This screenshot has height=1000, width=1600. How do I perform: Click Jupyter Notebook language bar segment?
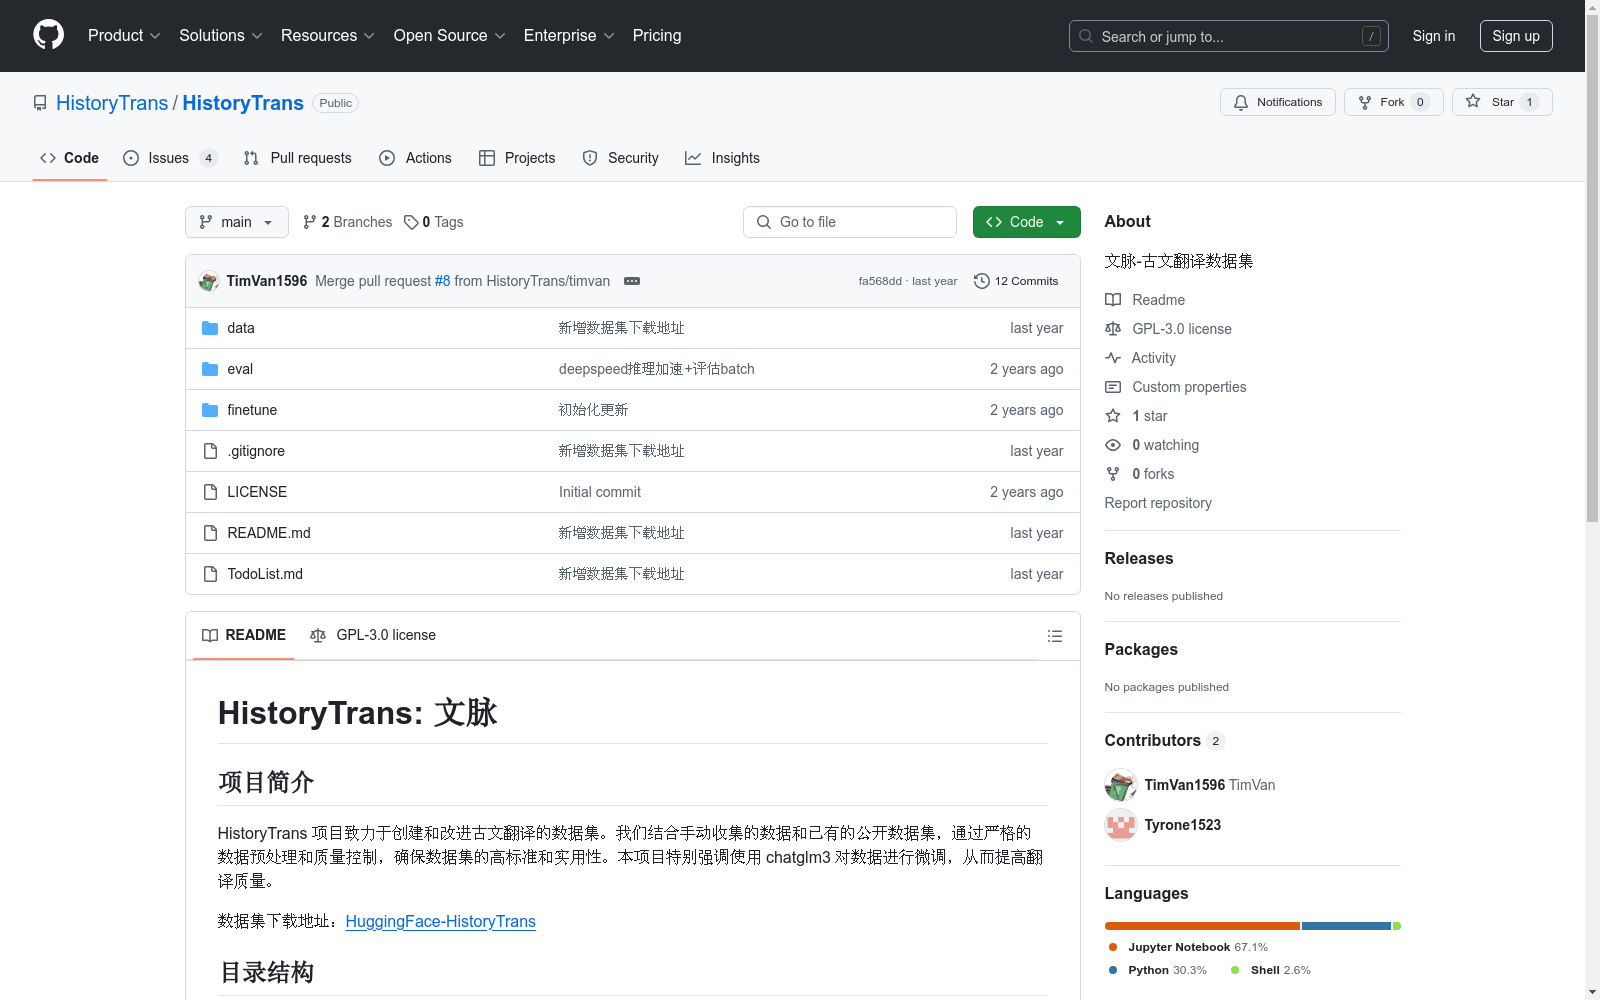pos(1202,926)
